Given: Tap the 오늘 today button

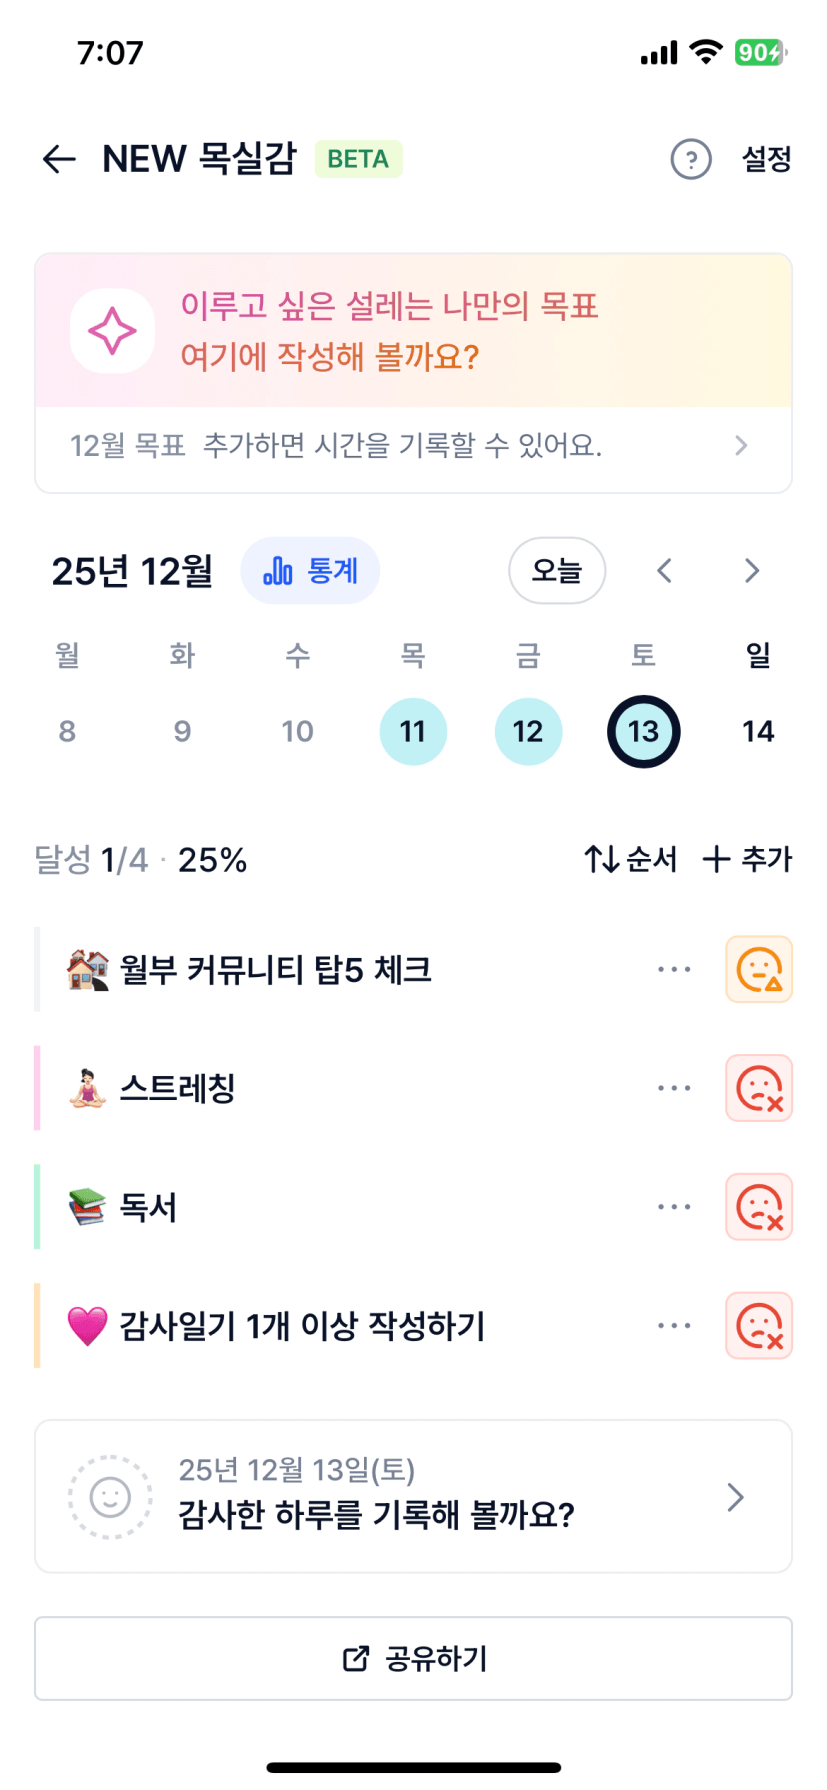Looking at the screenshot, I should [557, 571].
